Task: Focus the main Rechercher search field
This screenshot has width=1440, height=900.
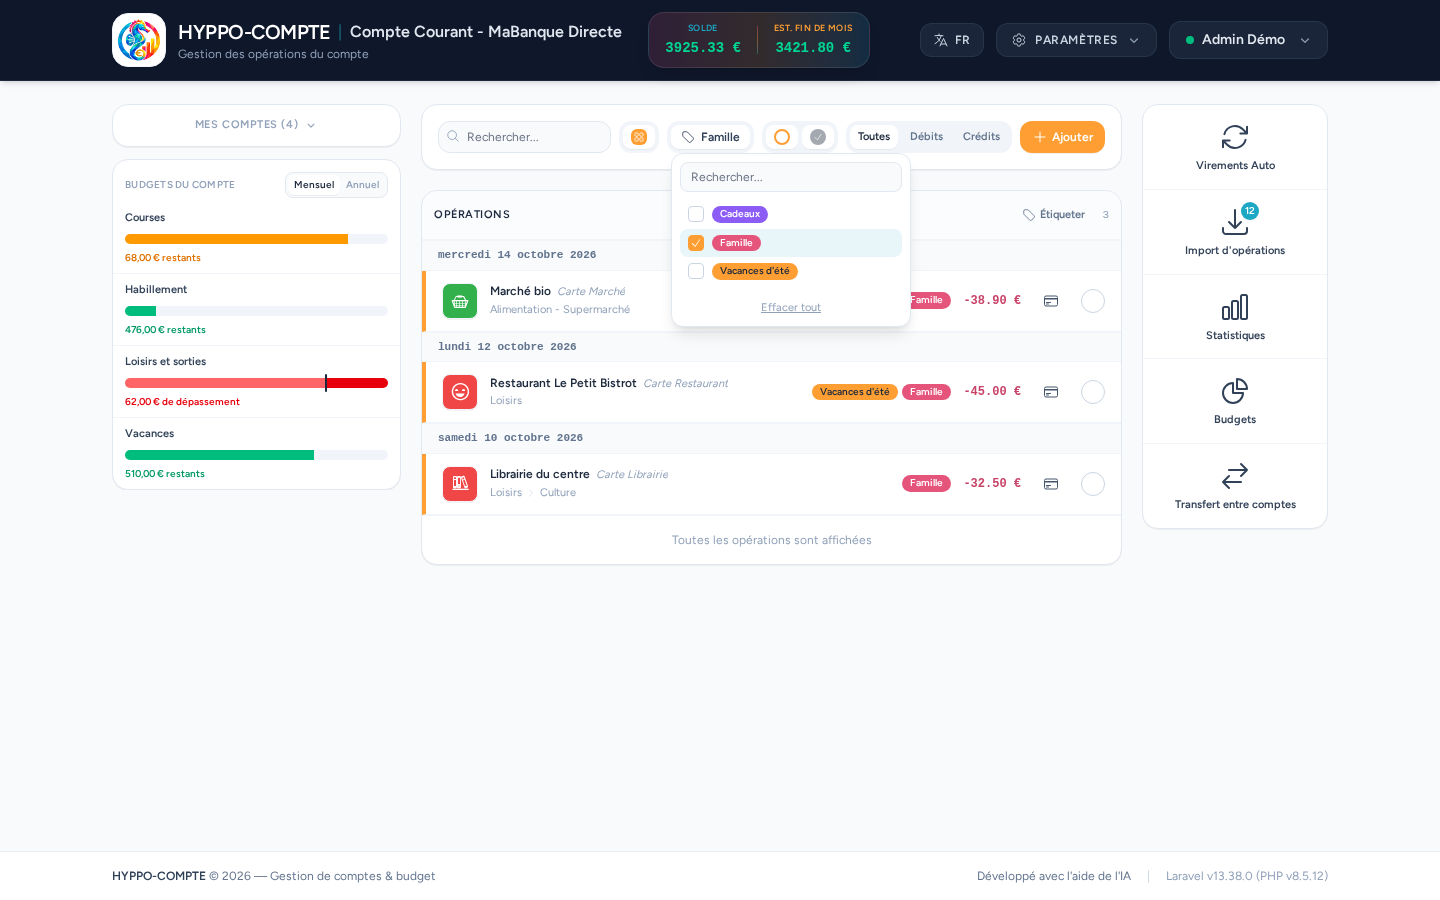Action: pos(524,137)
